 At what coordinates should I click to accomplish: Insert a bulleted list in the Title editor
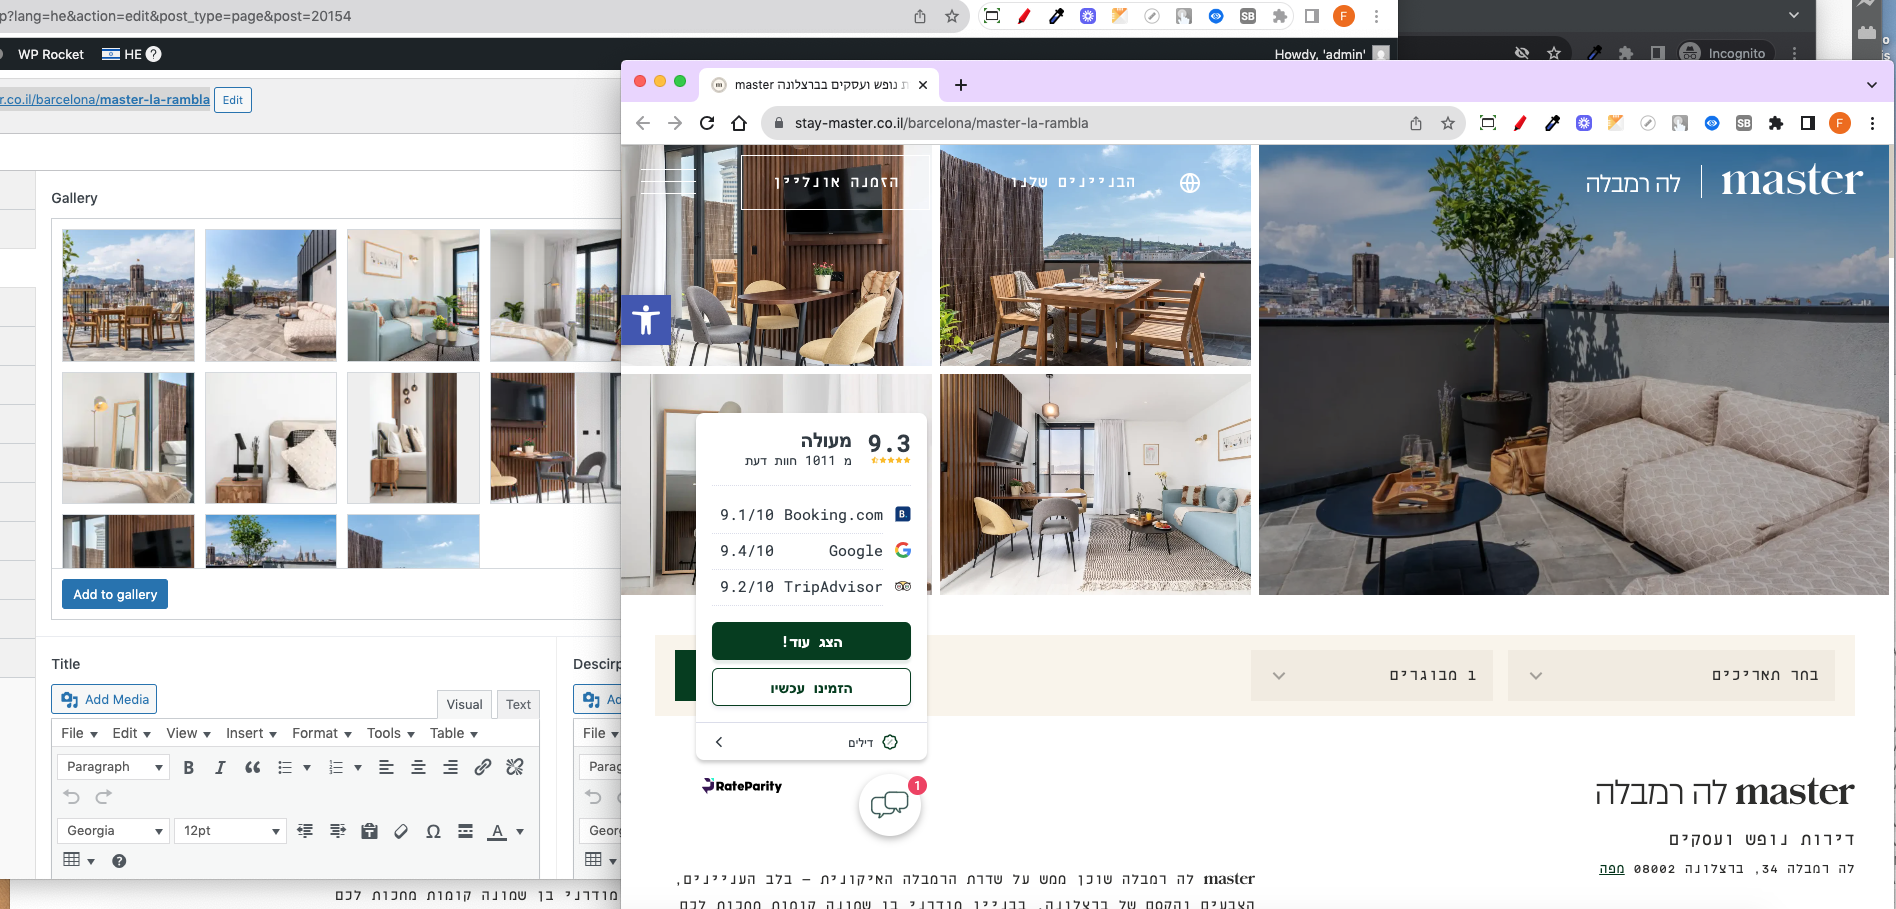point(285,767)
